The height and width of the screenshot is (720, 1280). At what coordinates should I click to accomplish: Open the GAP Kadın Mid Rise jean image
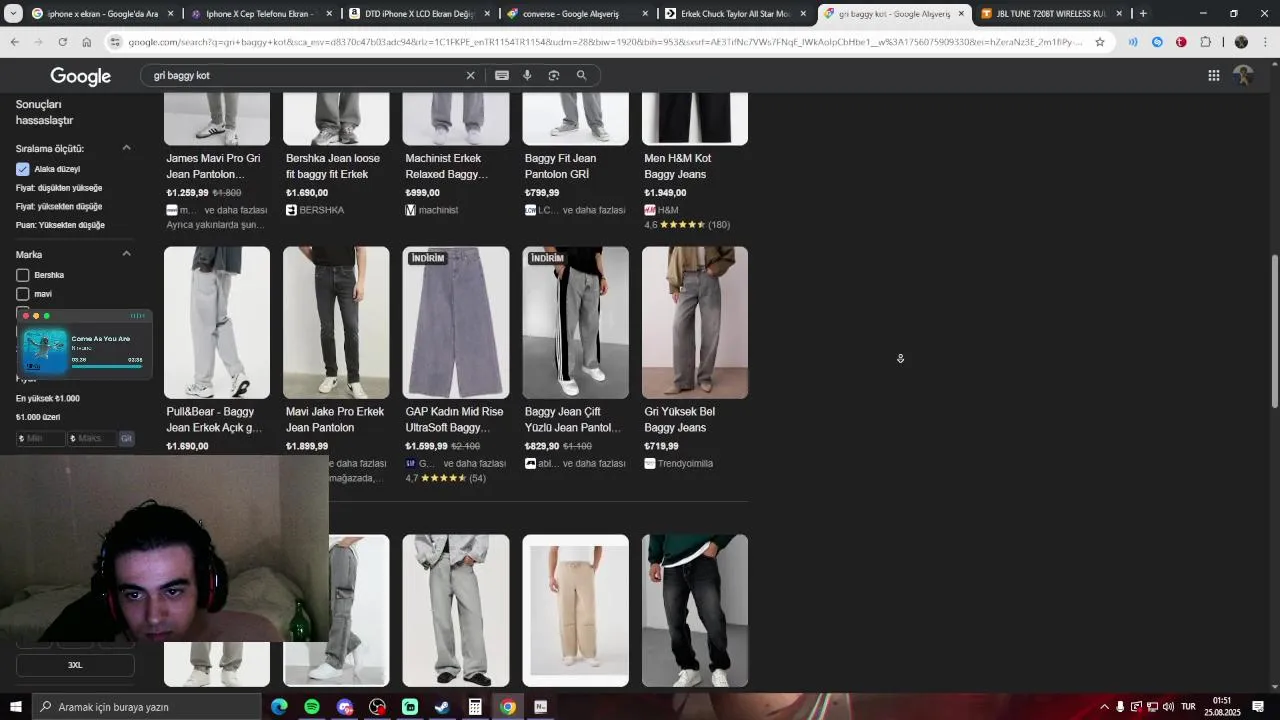tap(456, 323)
